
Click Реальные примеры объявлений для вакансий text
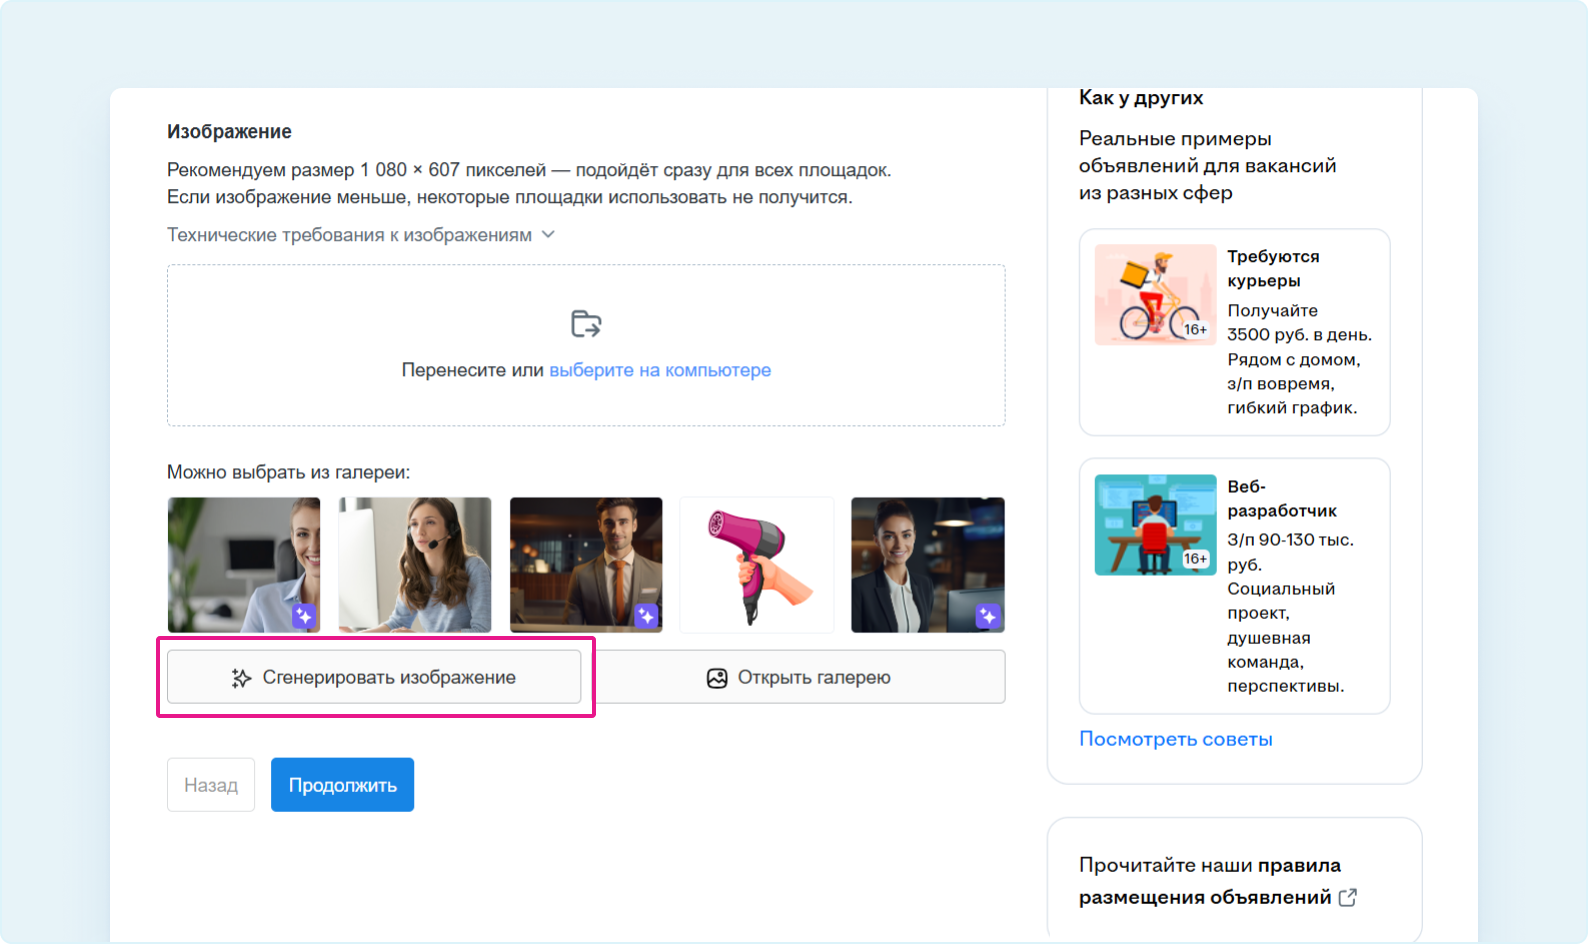pos(1207,166)
